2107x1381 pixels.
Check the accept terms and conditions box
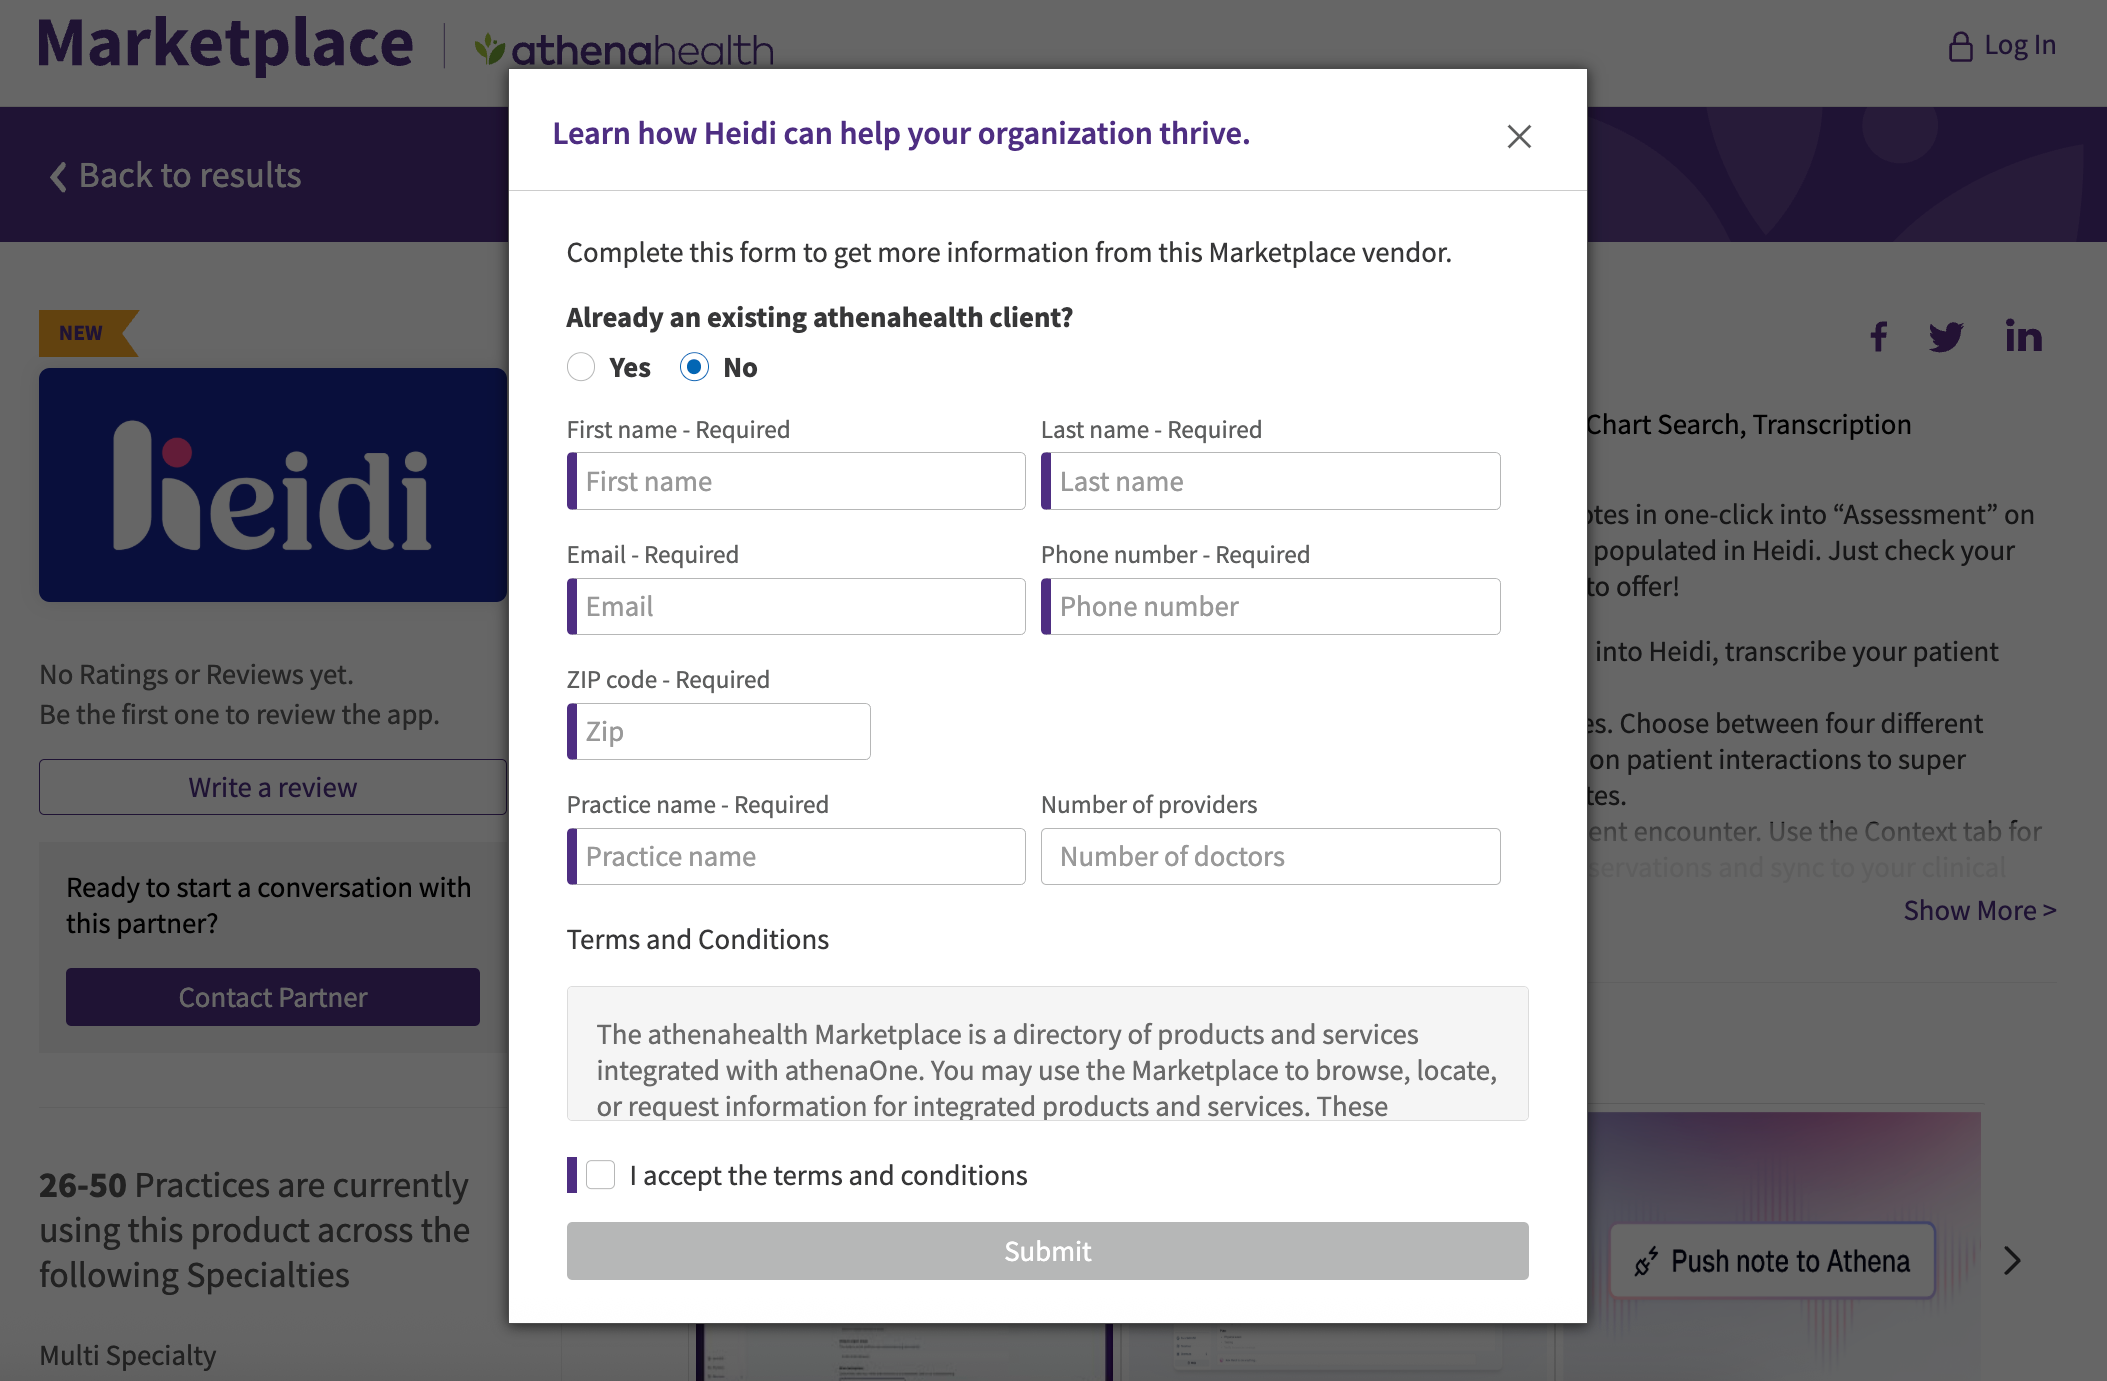tap(600, 1174)
